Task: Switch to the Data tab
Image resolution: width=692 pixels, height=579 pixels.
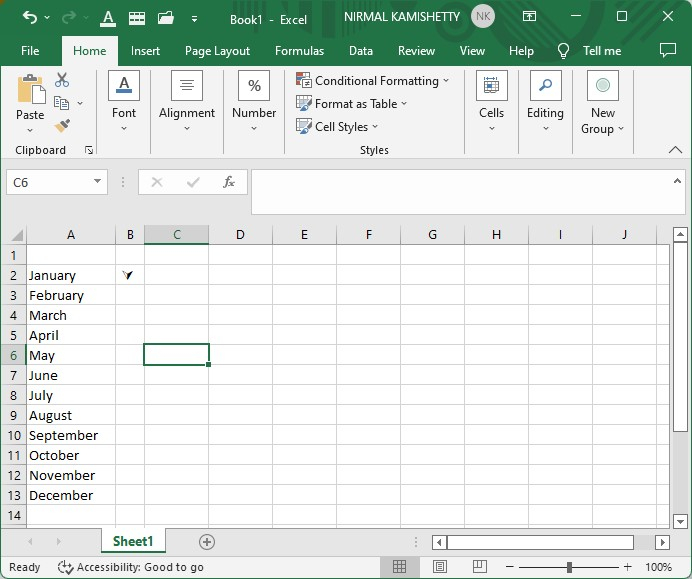Action: click(x=361, y=51)
